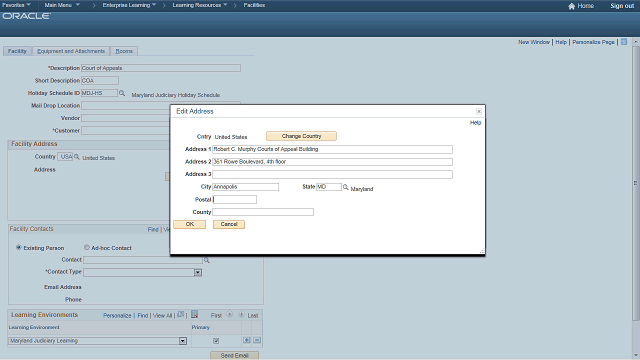Delete the Maryland Judiciary Learning row

pyautogui.click(x=257, y=340)
